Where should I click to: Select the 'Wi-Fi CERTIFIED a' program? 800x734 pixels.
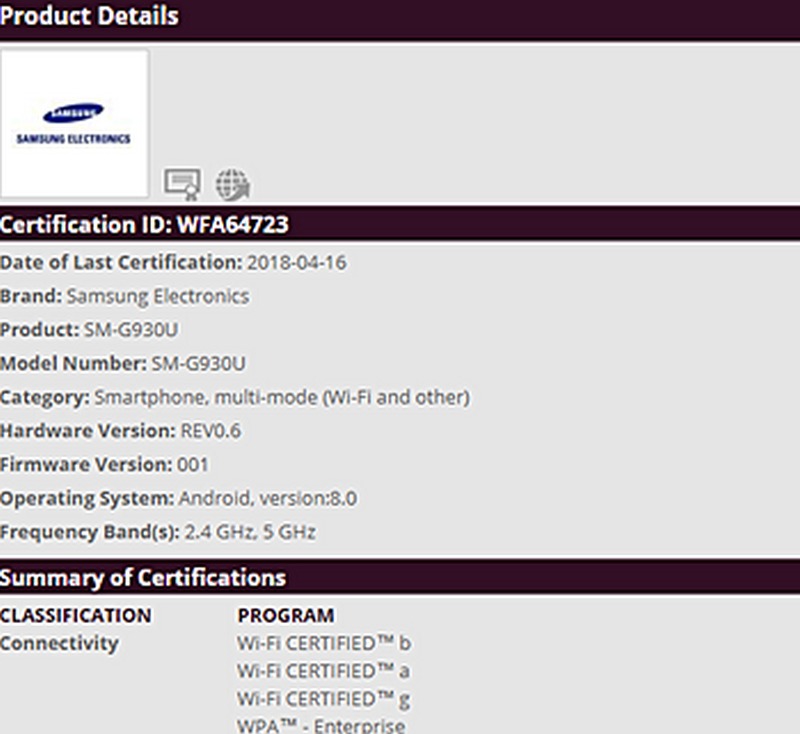[323, 671]
